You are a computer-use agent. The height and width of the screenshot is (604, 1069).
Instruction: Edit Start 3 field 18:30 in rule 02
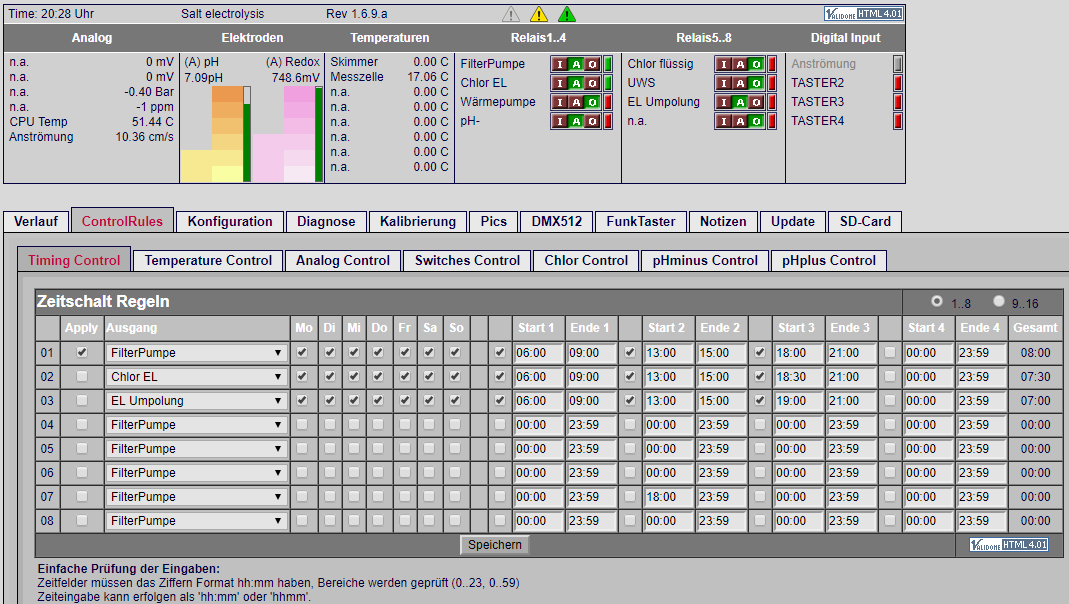tap(798, 377)
